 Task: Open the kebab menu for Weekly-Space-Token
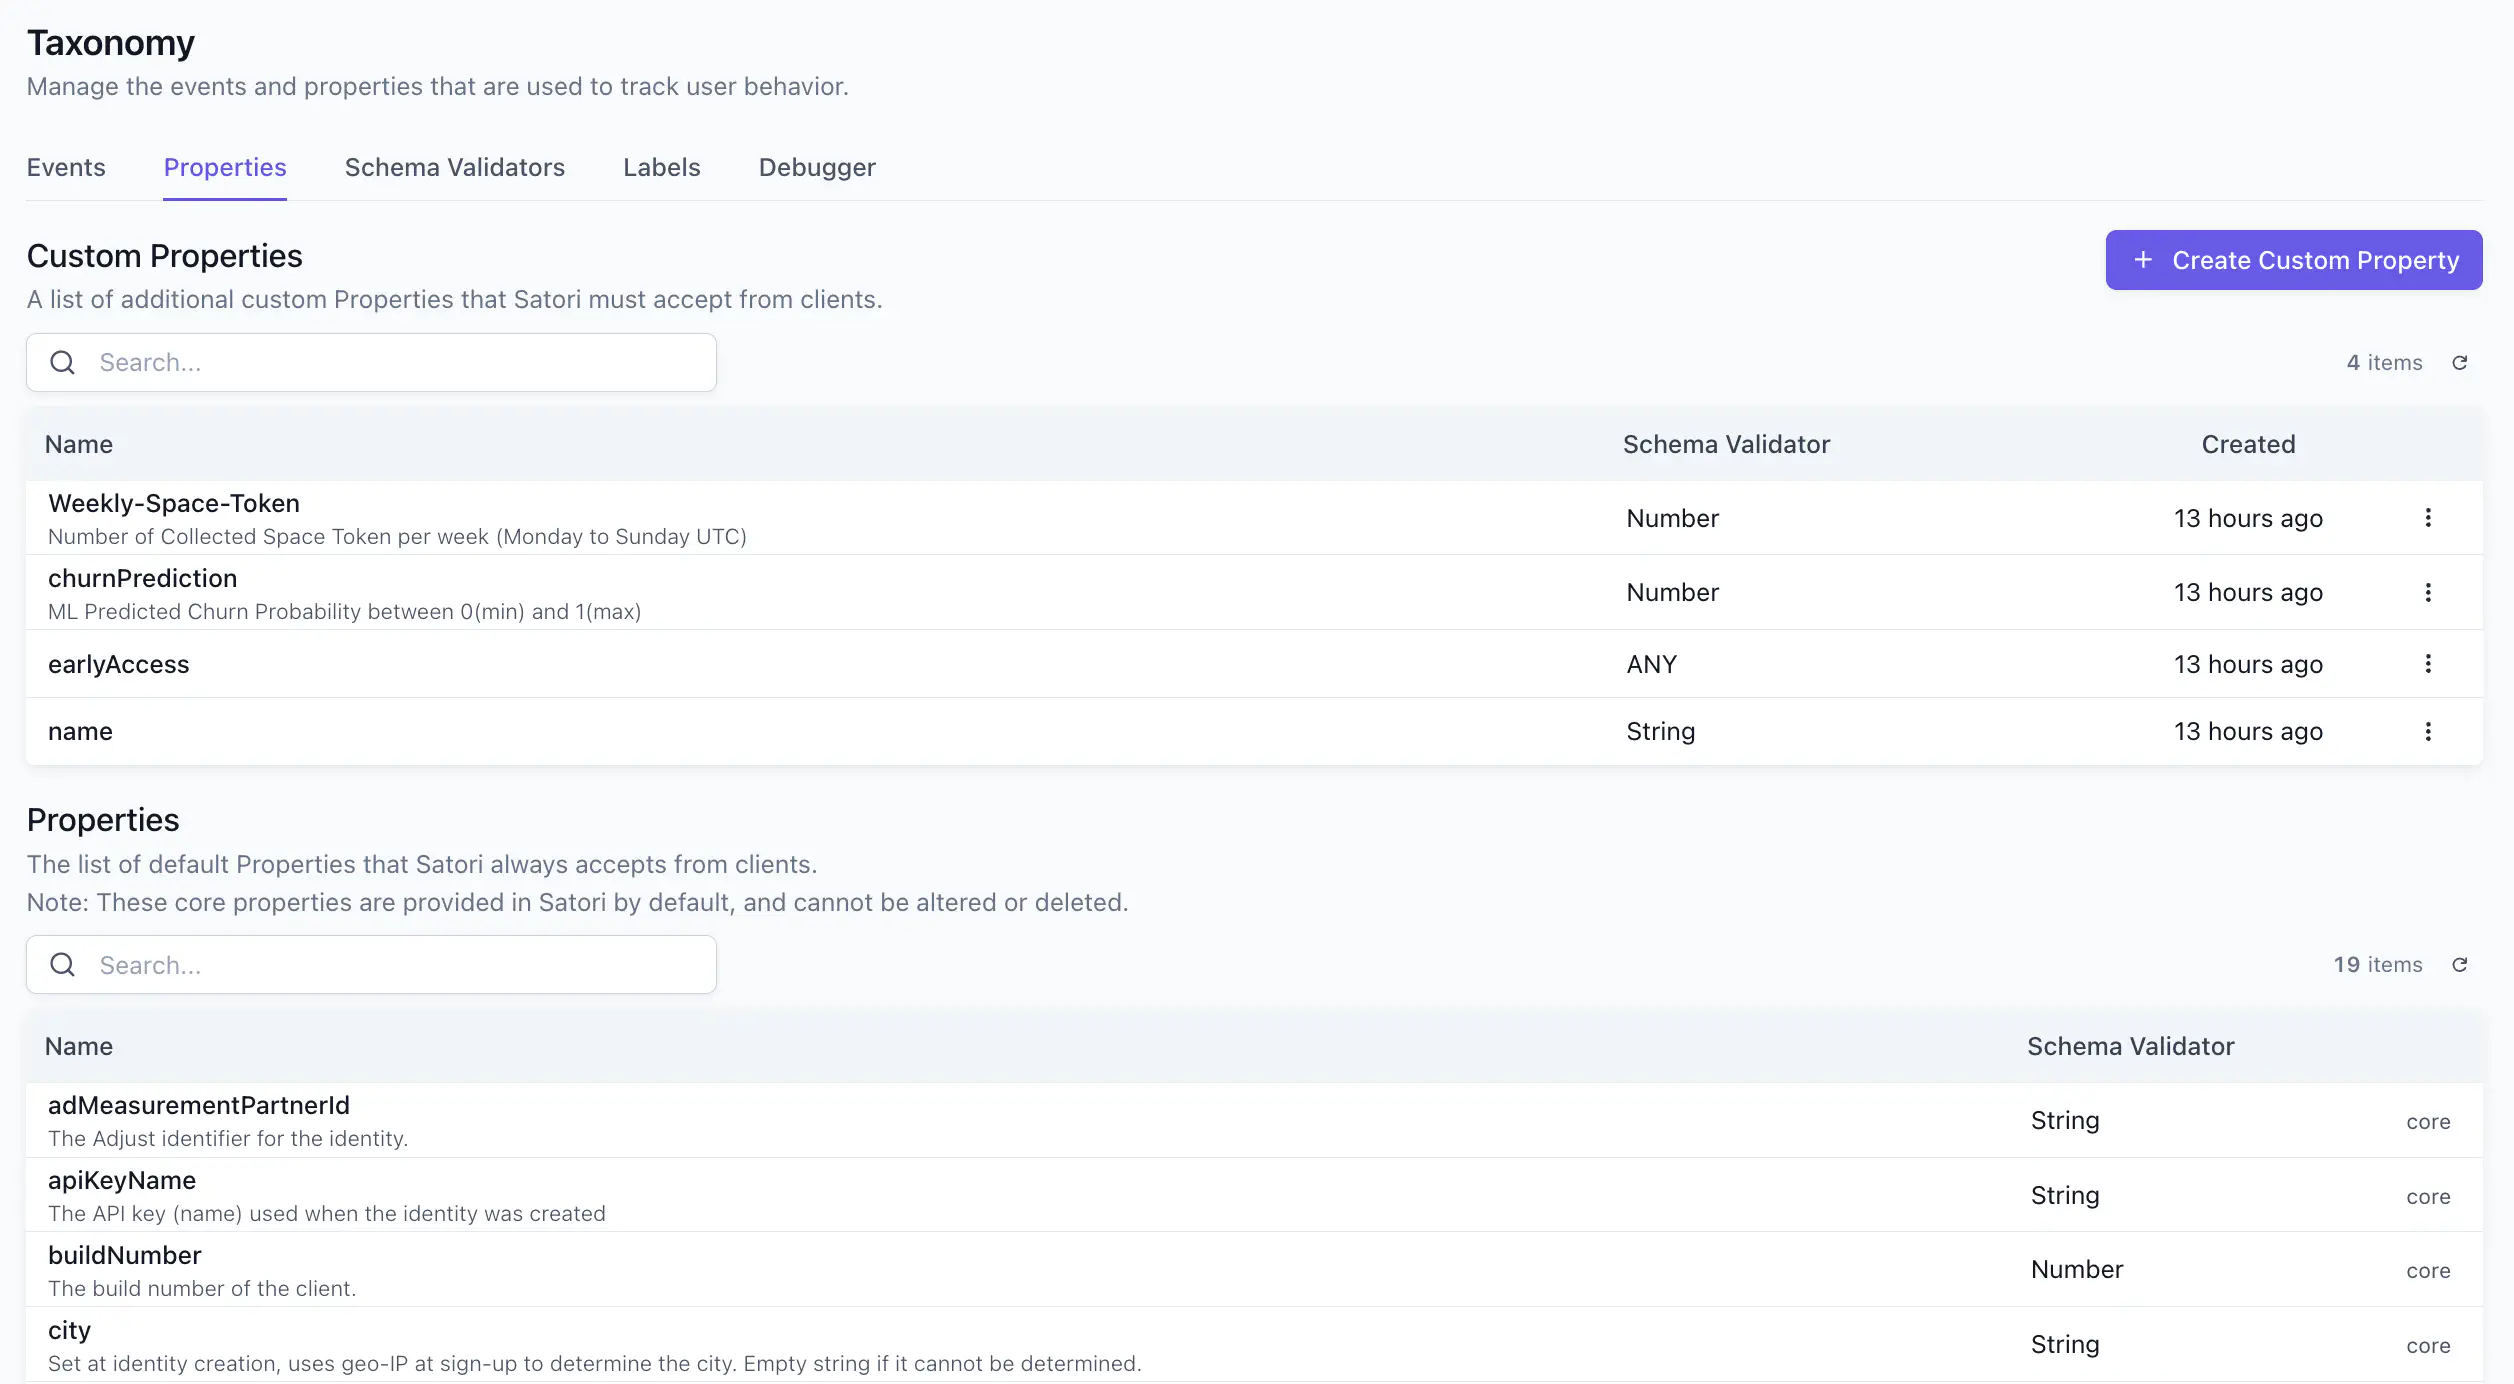2429,517
